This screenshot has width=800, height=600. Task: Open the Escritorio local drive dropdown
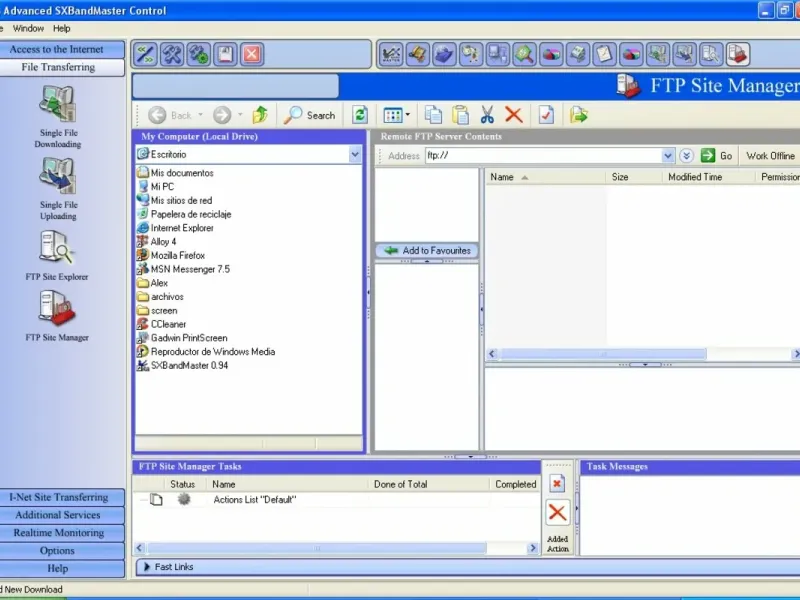coord(355,154)
